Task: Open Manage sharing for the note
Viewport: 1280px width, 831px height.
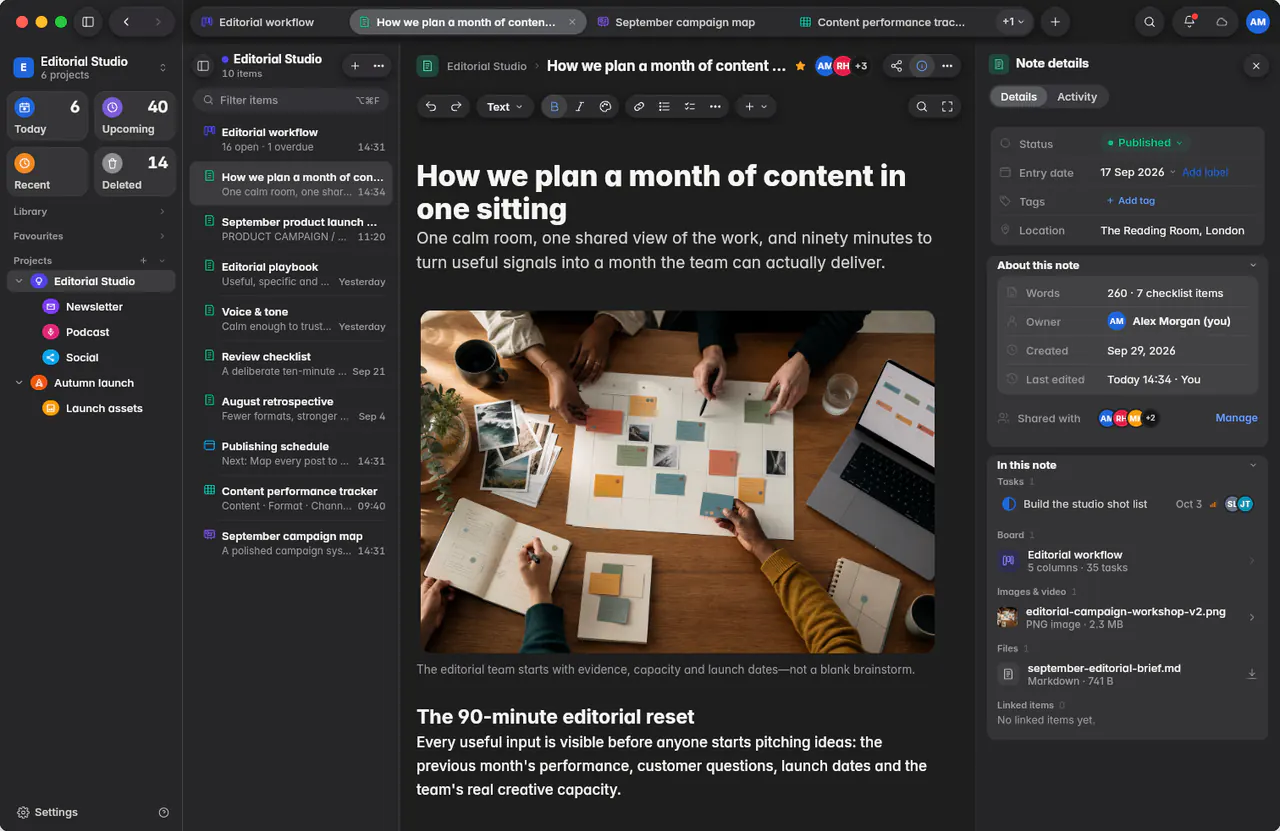Action: pos(1236,418)
